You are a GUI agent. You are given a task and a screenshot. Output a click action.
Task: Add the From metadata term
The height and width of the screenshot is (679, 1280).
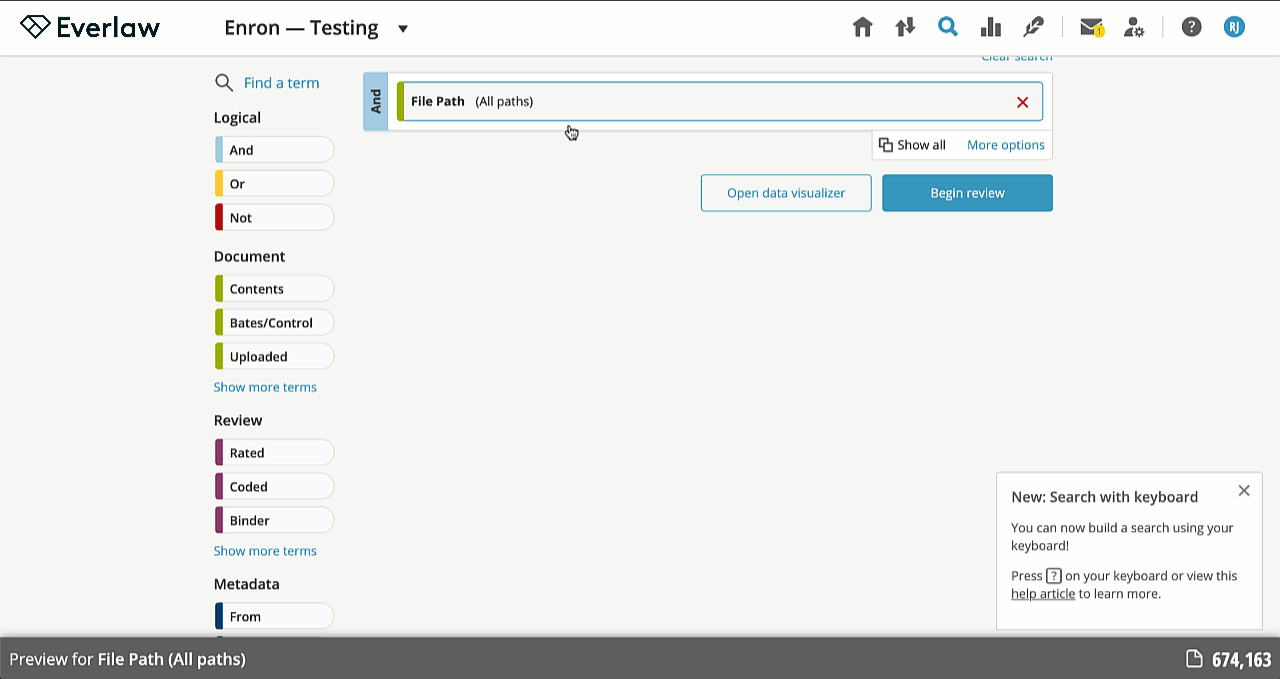274,616
